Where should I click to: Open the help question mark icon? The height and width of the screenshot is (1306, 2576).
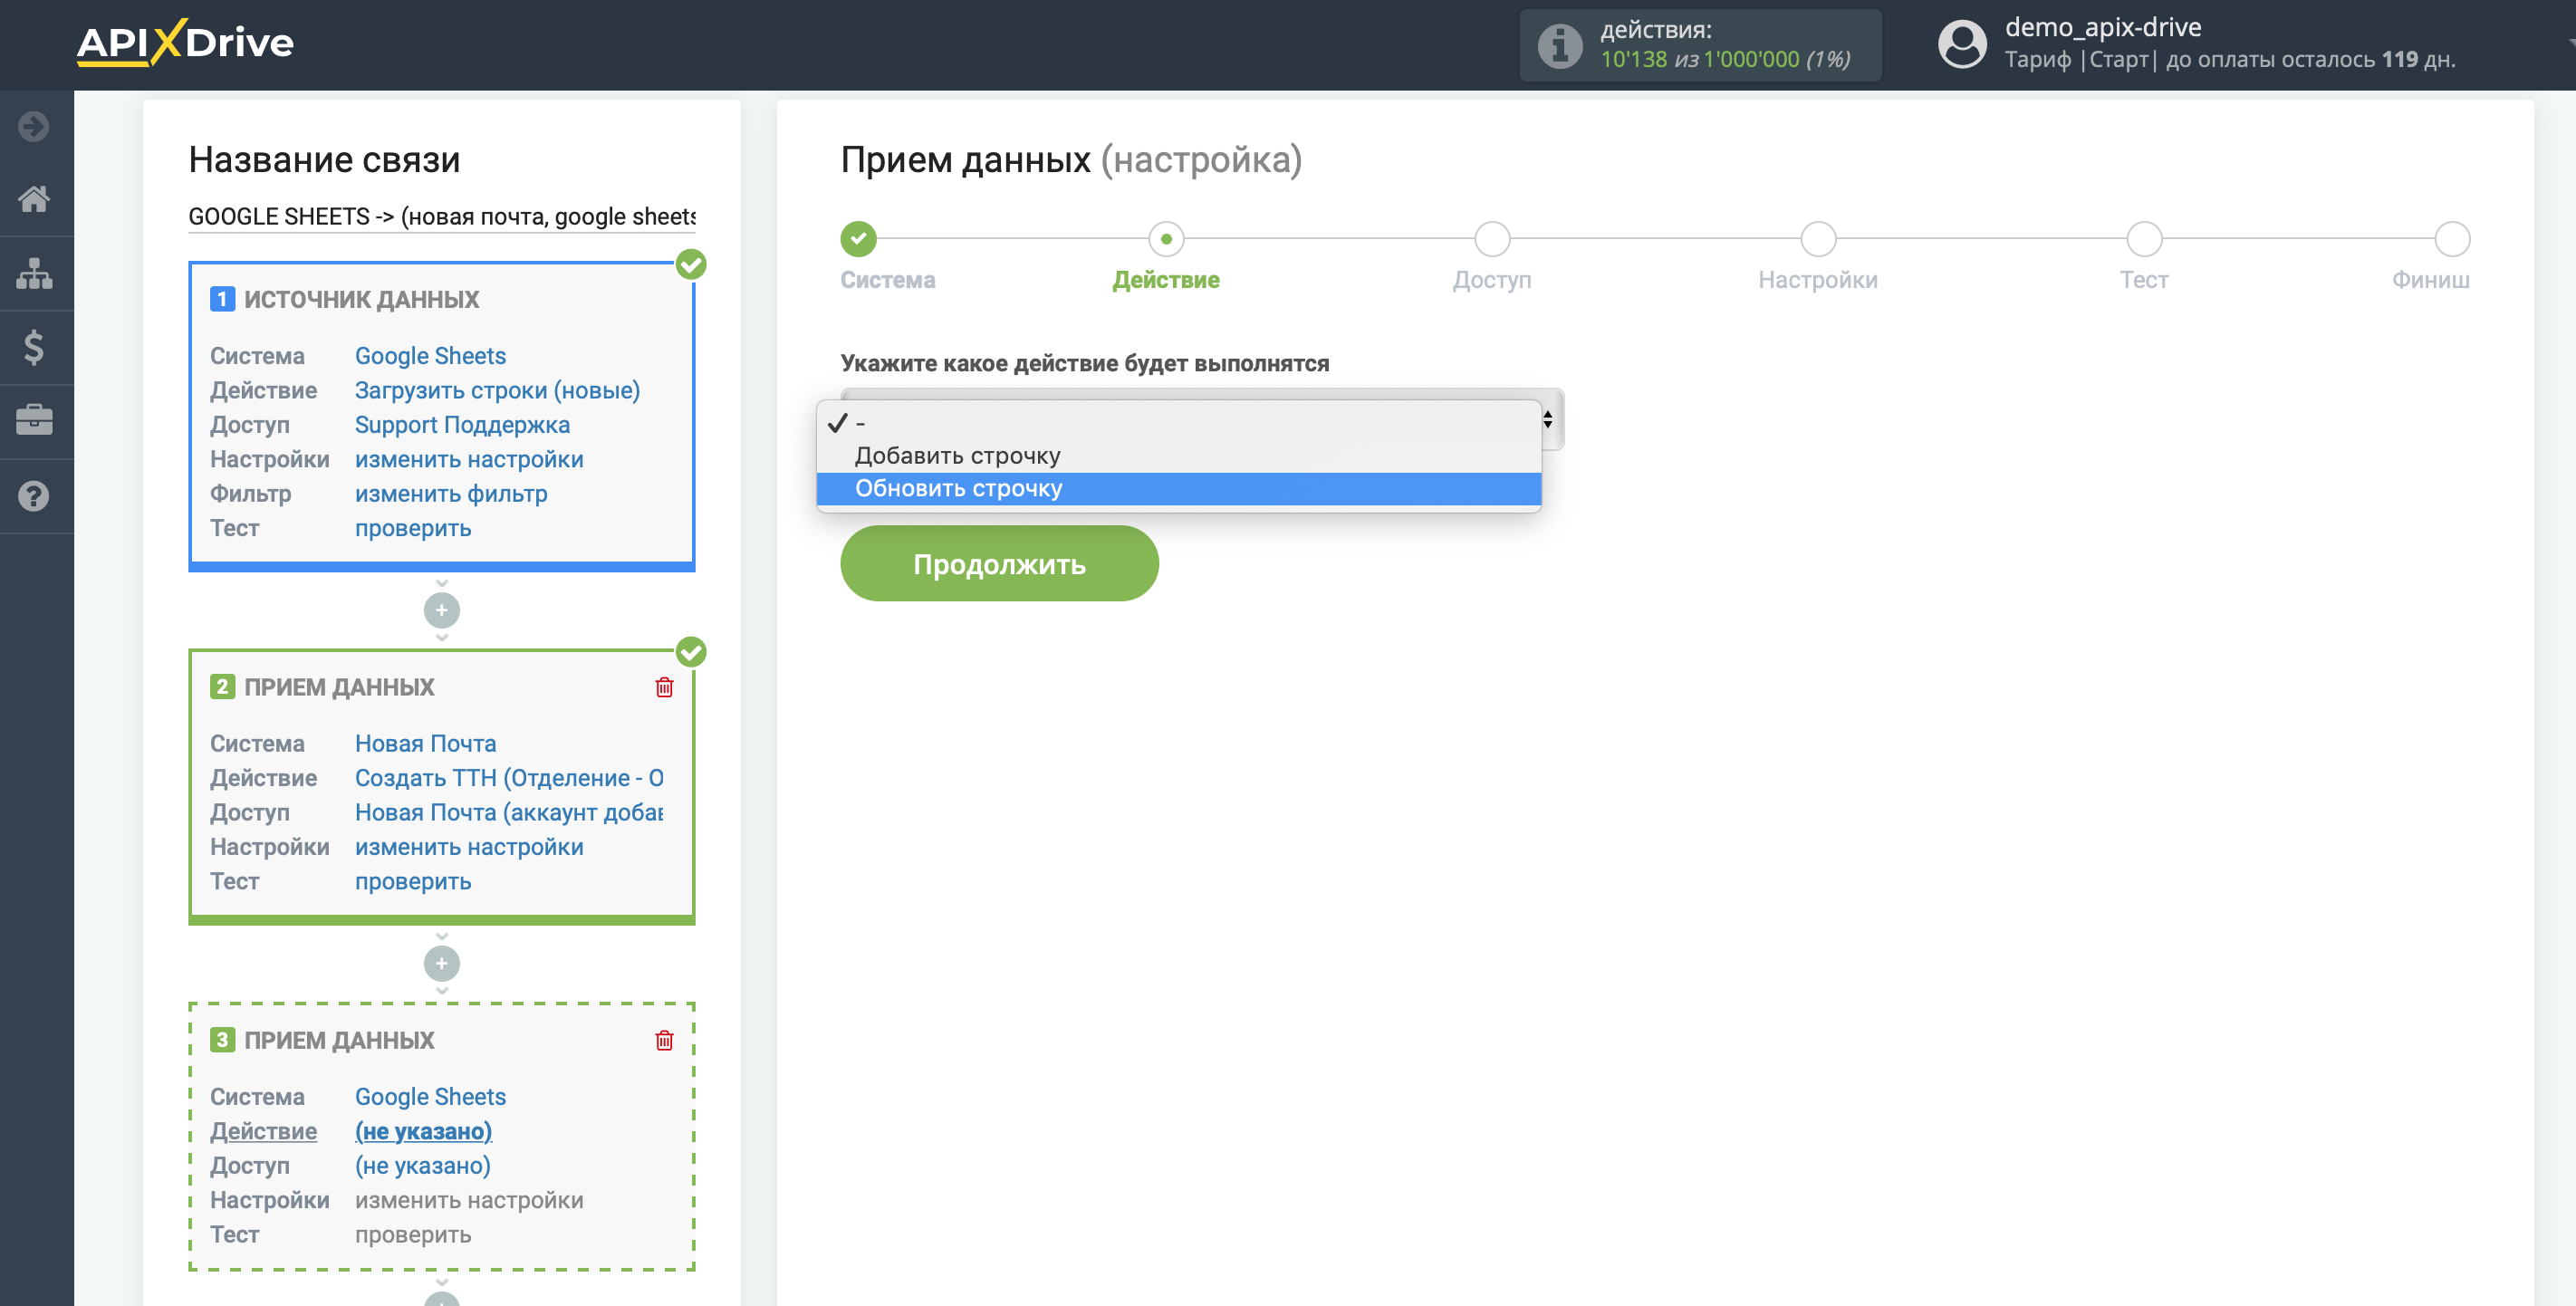click(x=34, y=496)
